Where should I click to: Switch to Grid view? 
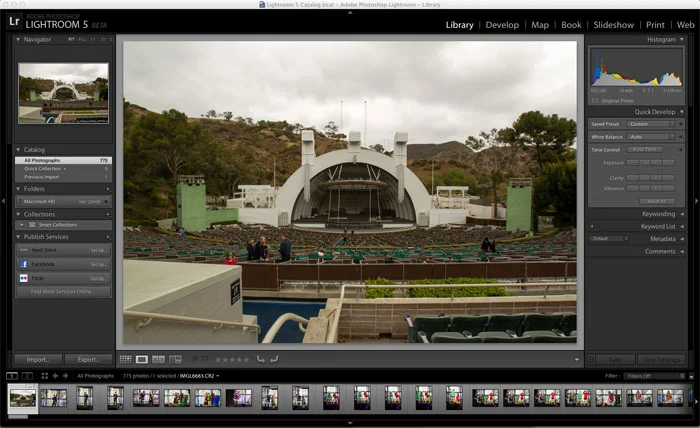pos(125,359)
